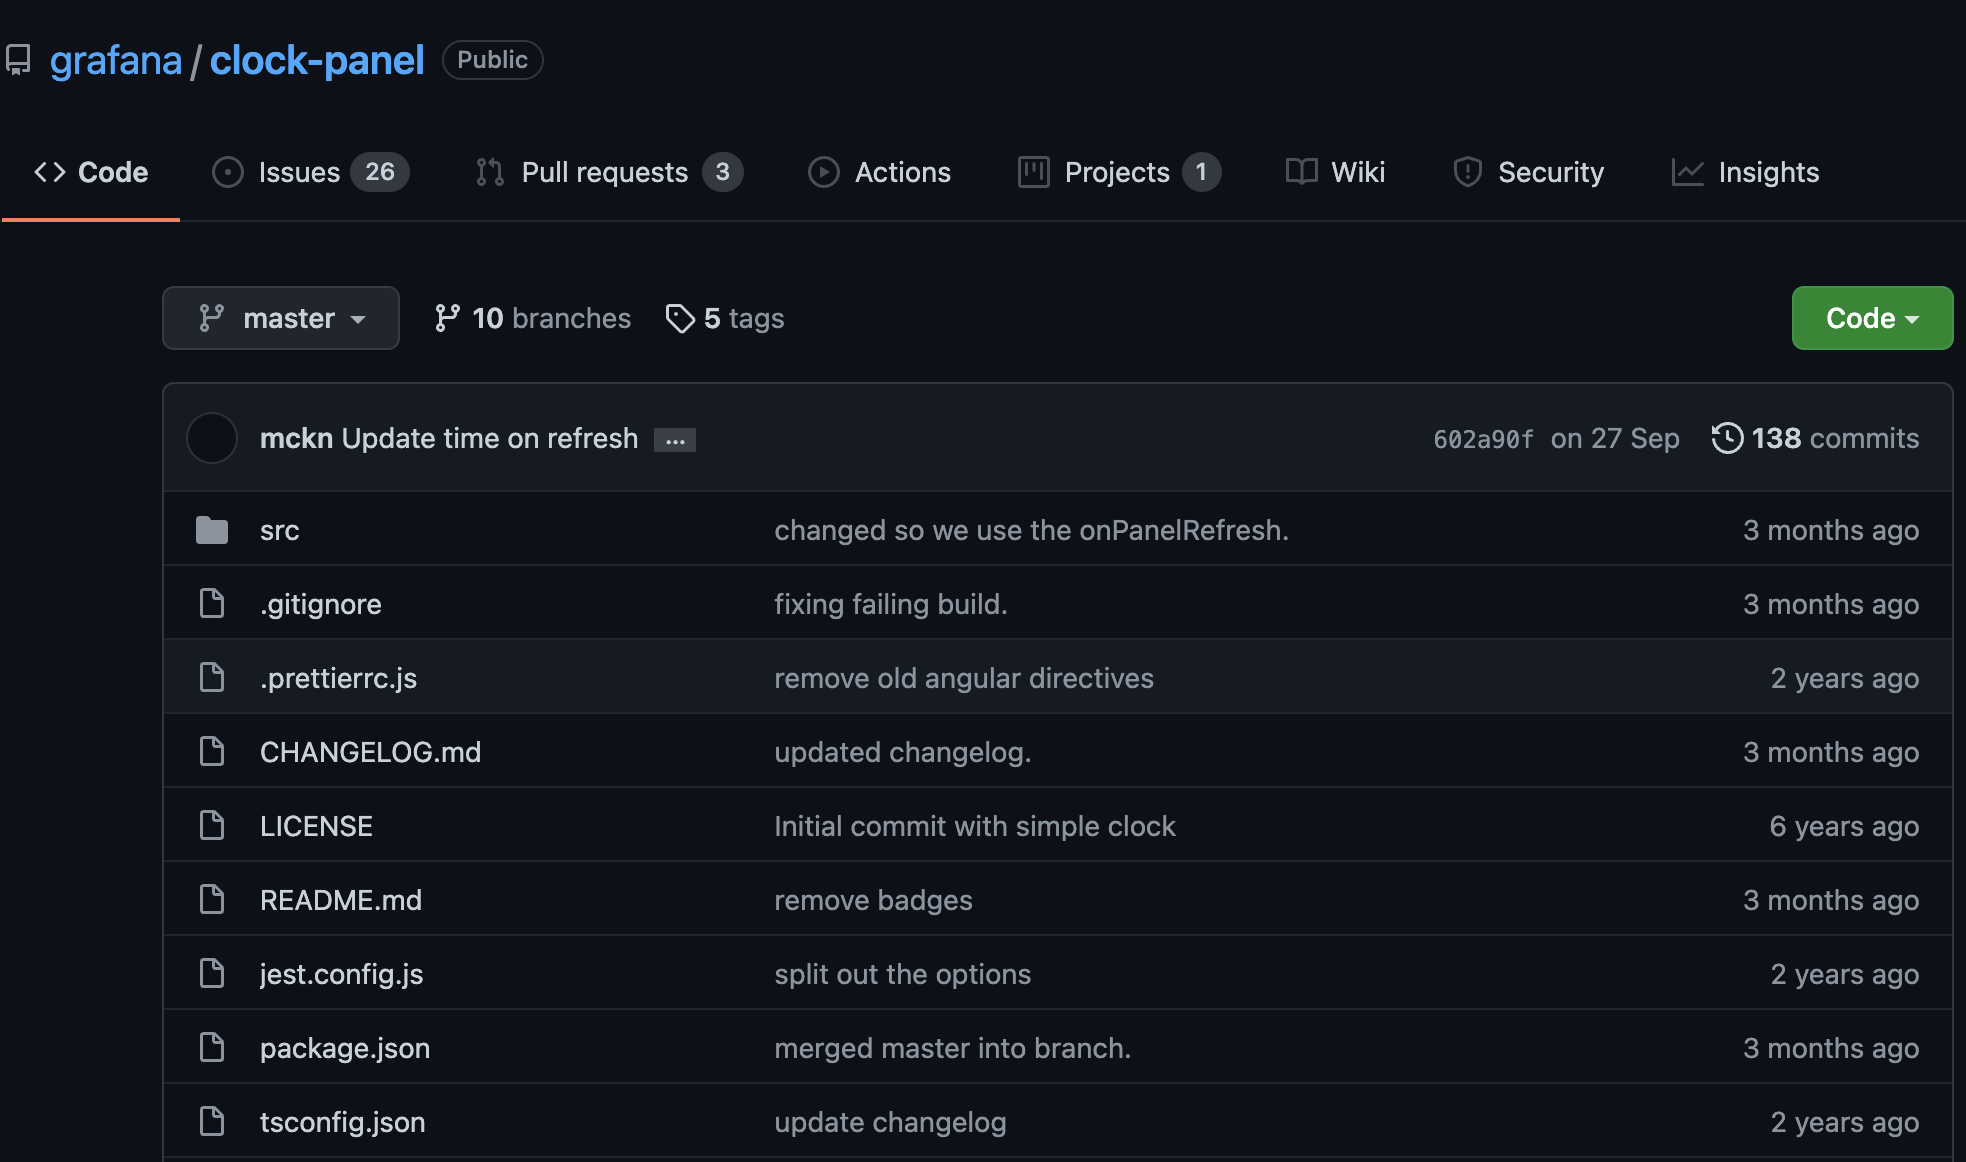Open the master branch dropdown
Screen dimensions: 1966x1162
(281, 318)
